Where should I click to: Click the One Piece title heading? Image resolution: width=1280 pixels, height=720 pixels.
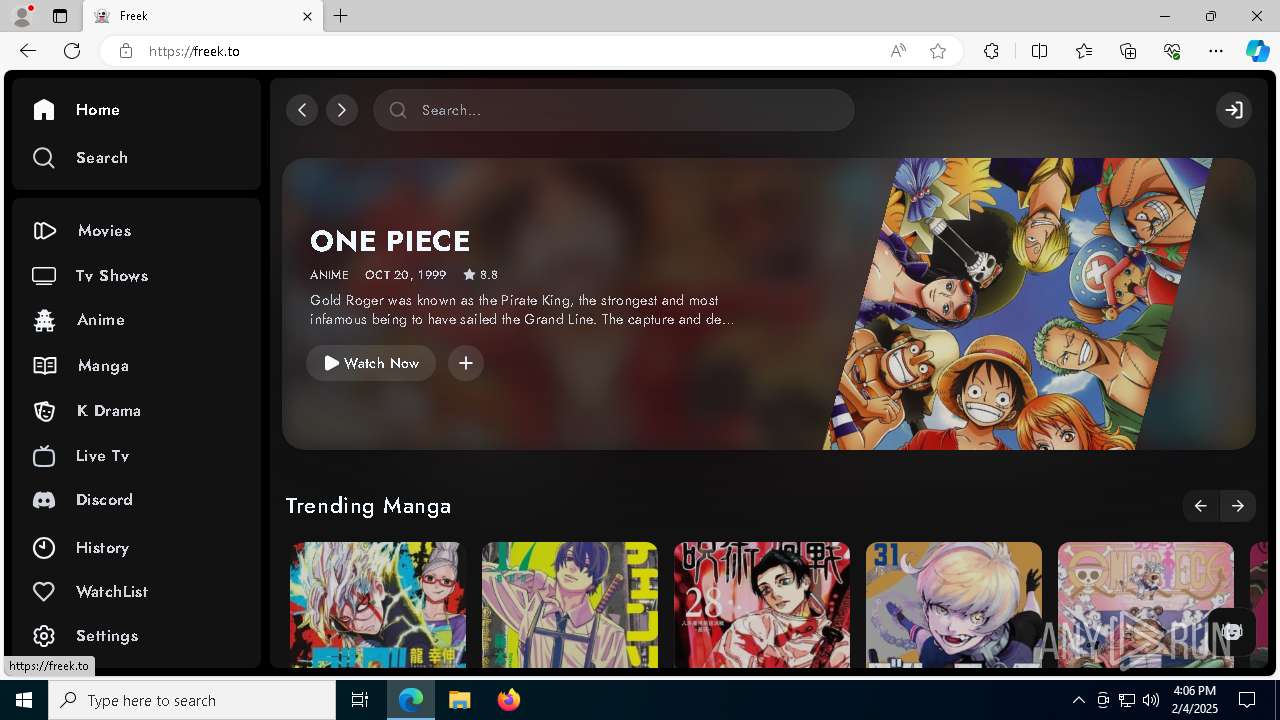pos(390,241)
